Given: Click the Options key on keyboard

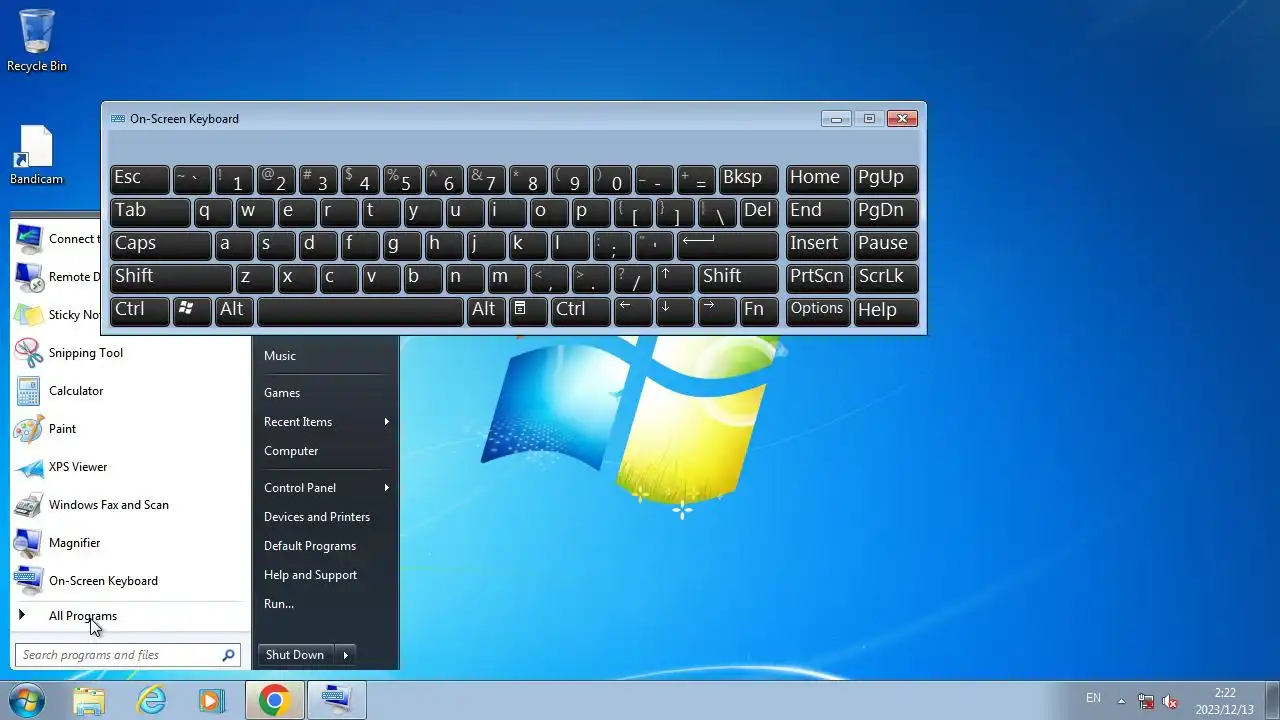Looking at the screenshot, I should (818, 311).
